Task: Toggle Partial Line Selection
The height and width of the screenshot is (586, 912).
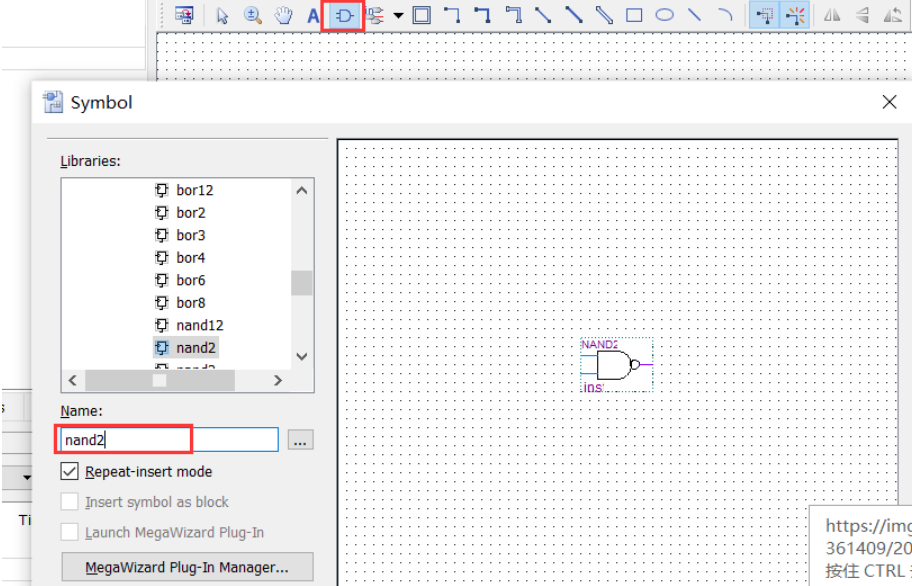Action: [x=764, y=15]
